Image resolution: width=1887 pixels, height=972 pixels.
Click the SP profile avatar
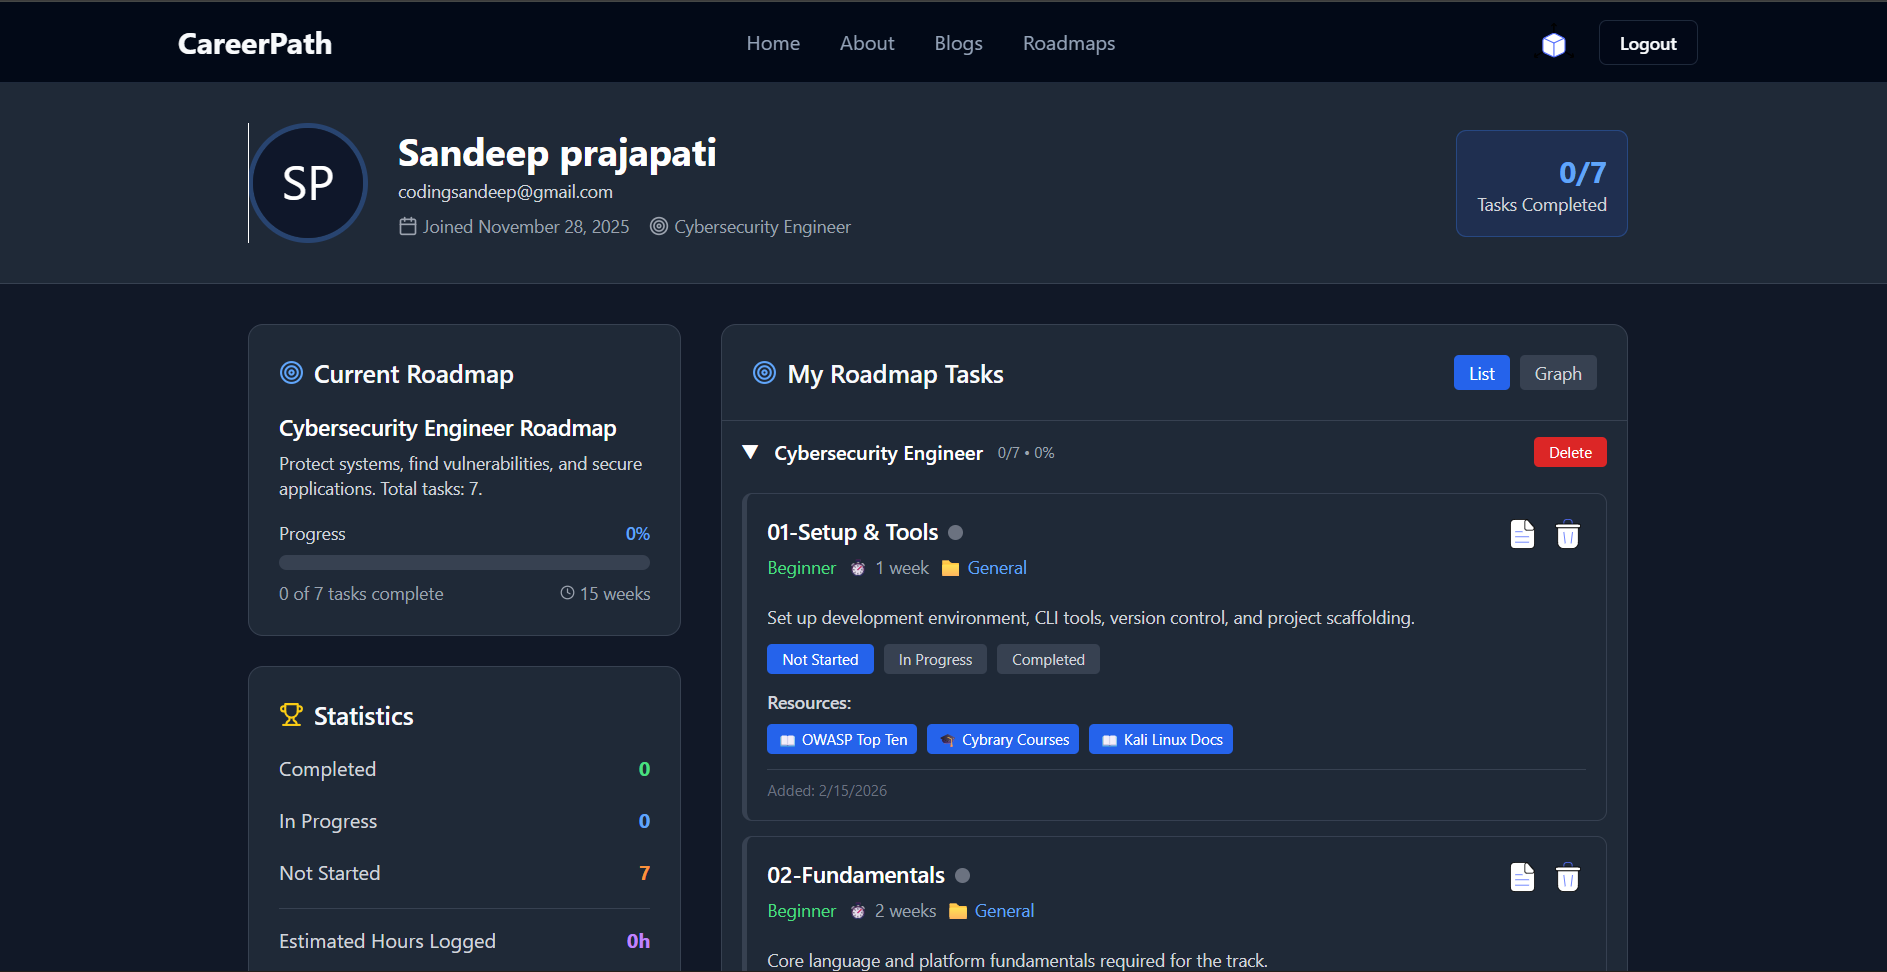(x=308, y=183)
